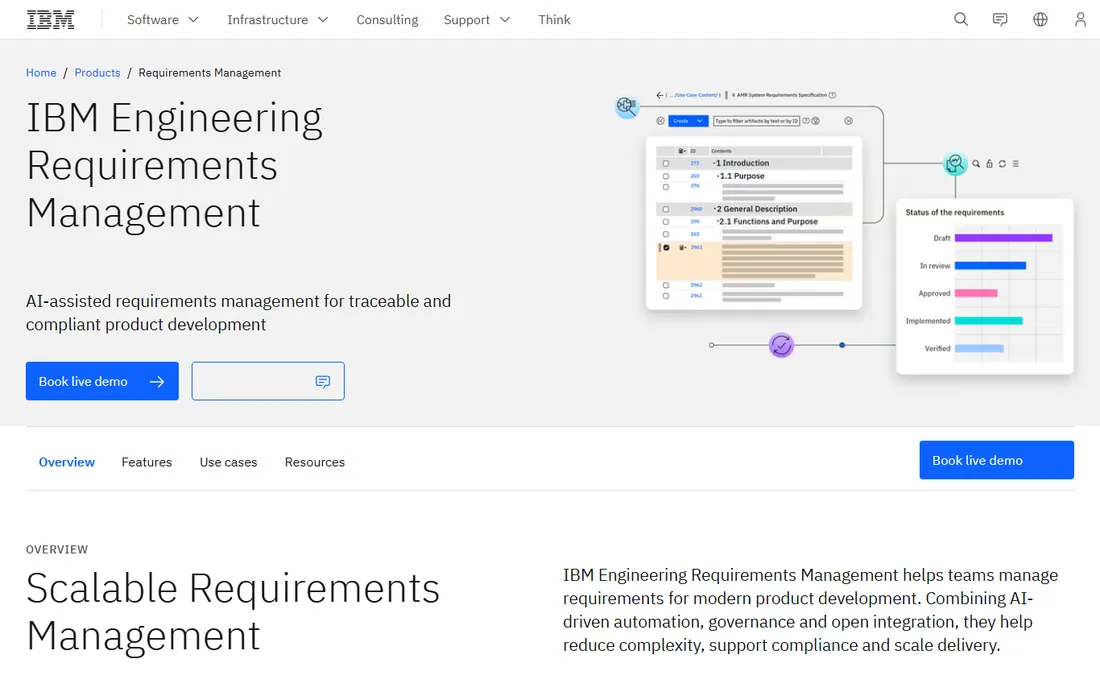This screenshot has height=688, width=1100.
Task: Select the Overview tab
Action: (67, 462)
